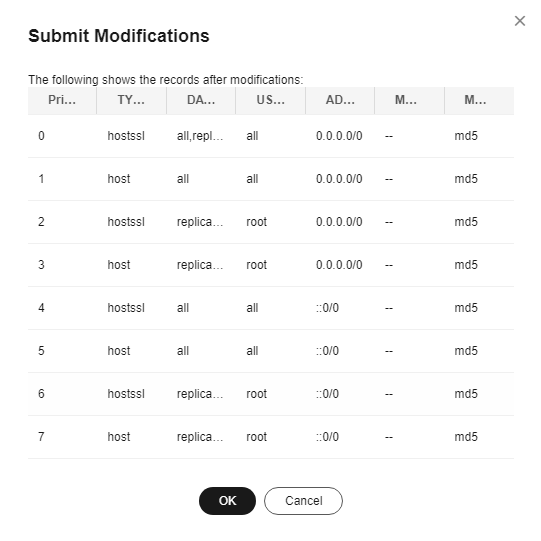Click the Cancel button
Screen dimensions: 541x541
coord(303,501)
